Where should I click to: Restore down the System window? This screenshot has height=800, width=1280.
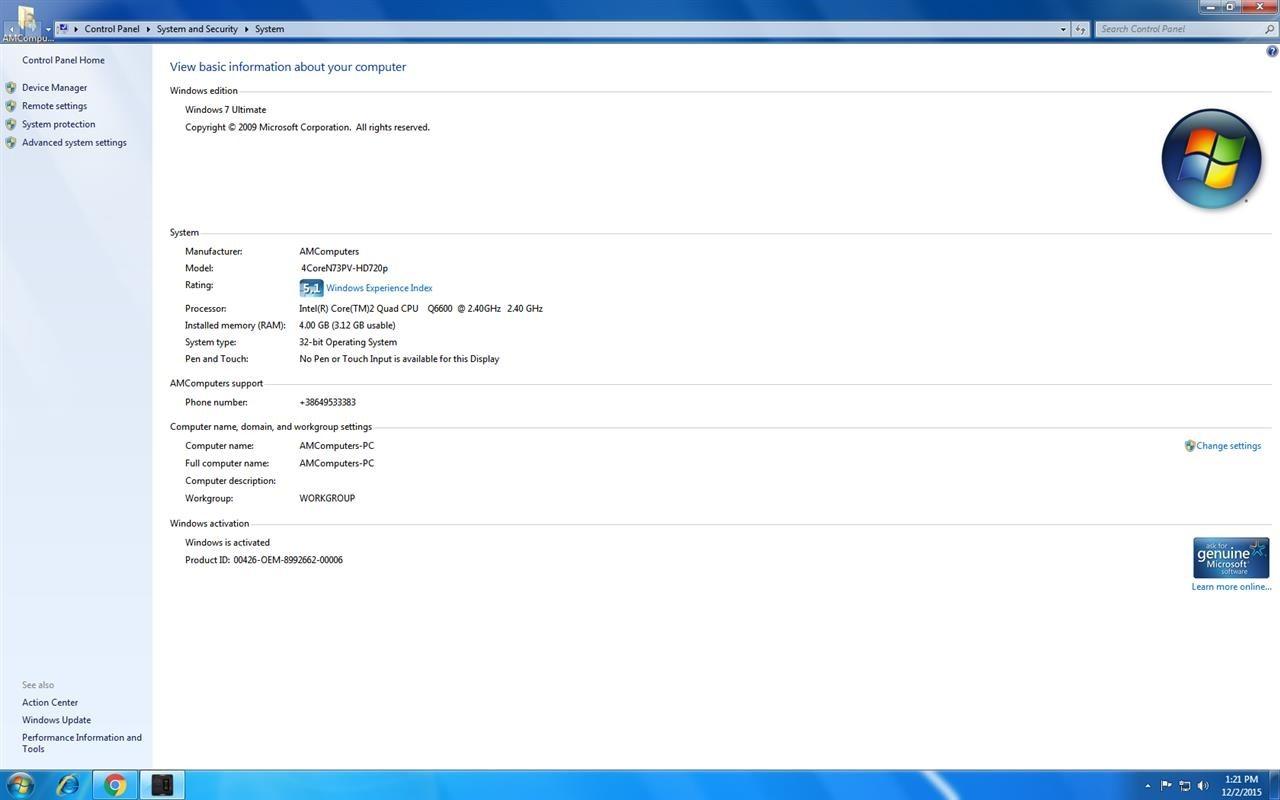point(1231,6)
